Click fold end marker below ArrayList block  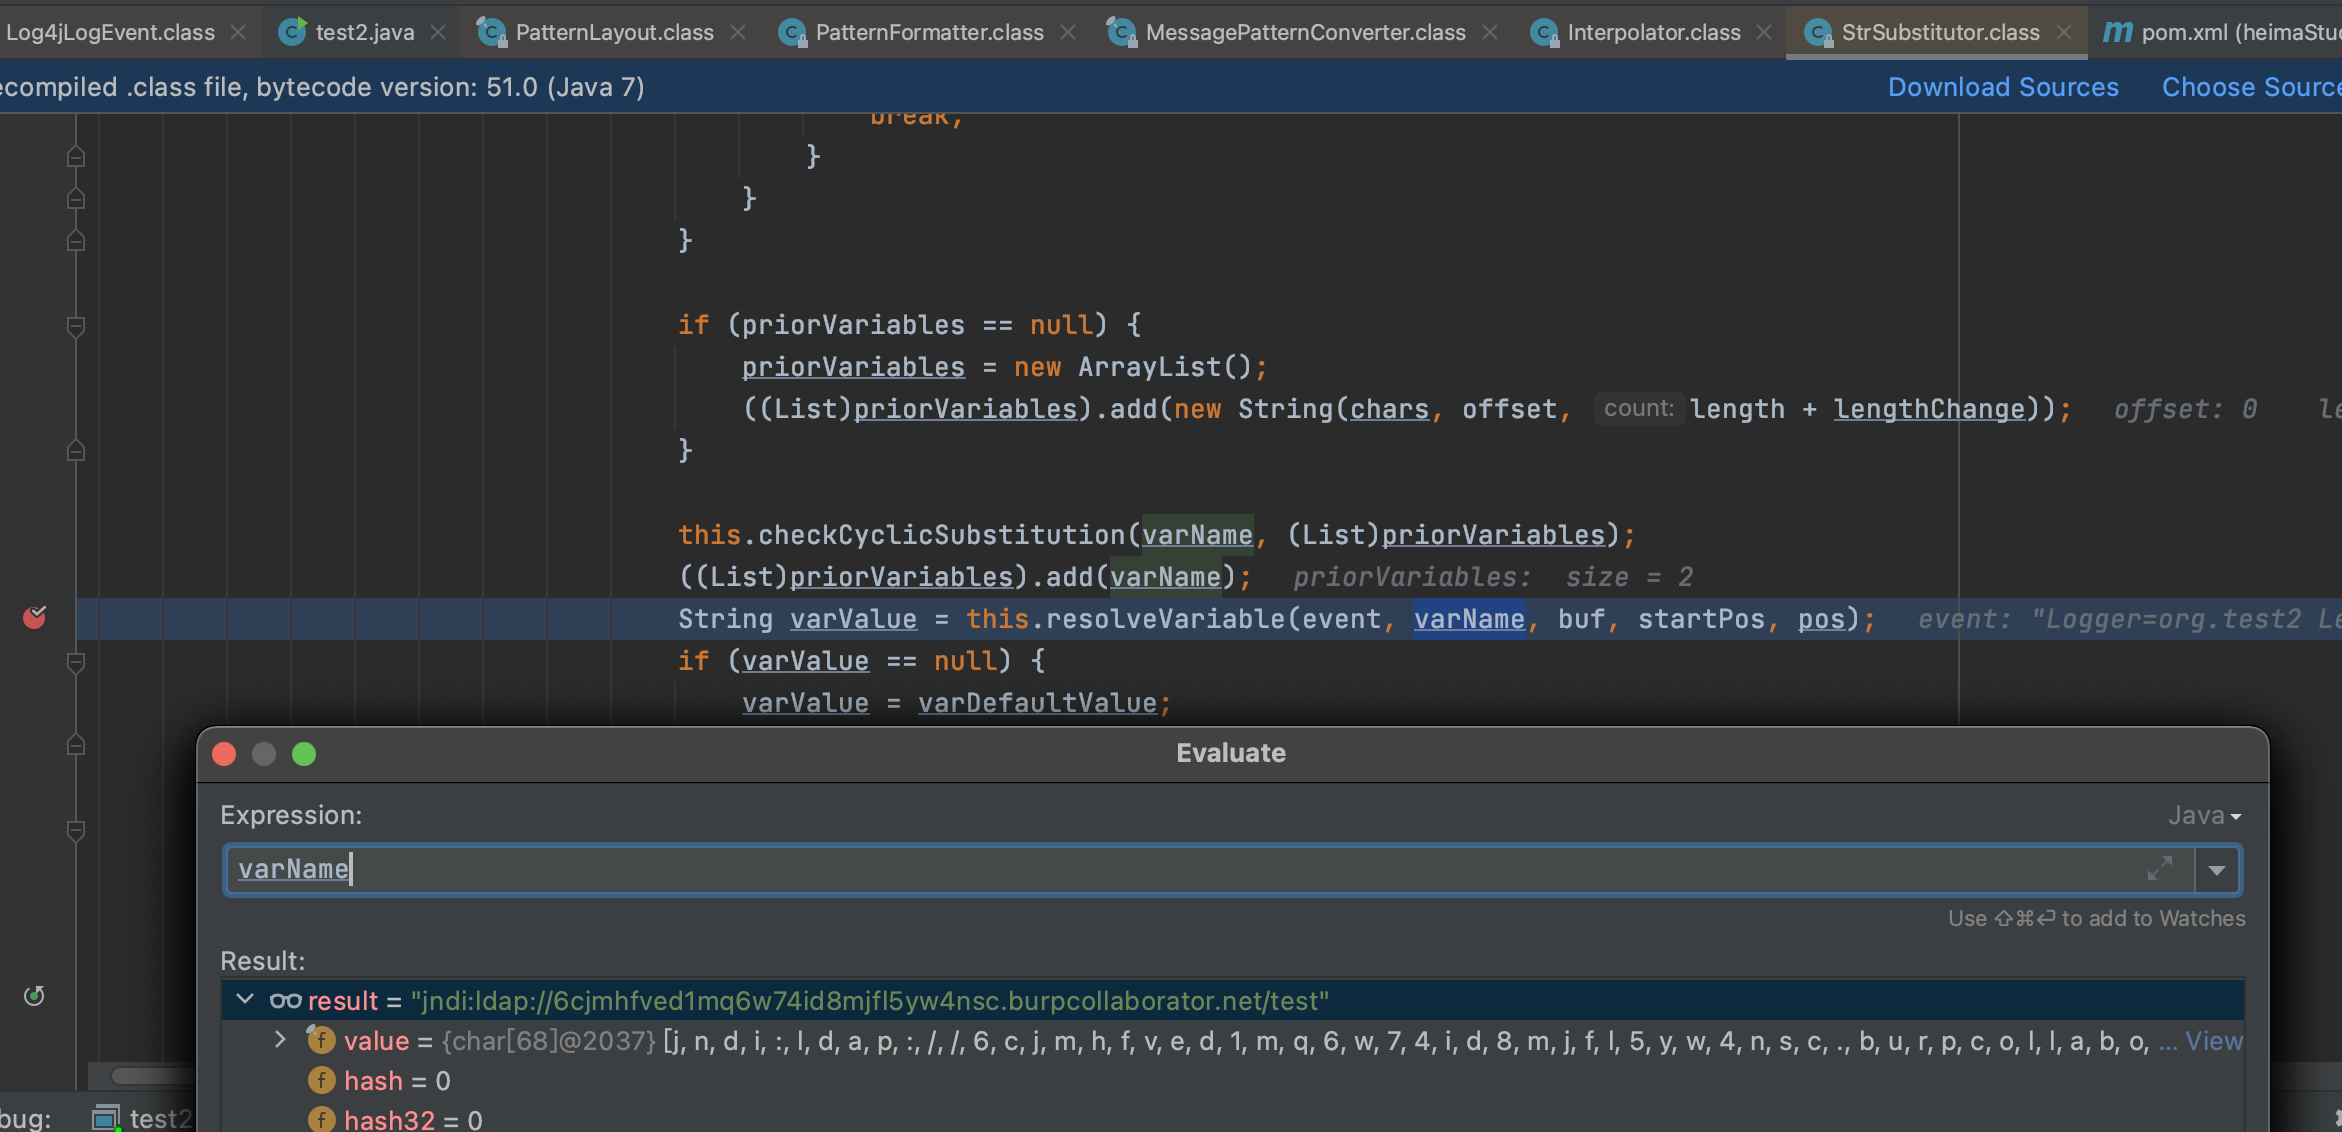76,451
